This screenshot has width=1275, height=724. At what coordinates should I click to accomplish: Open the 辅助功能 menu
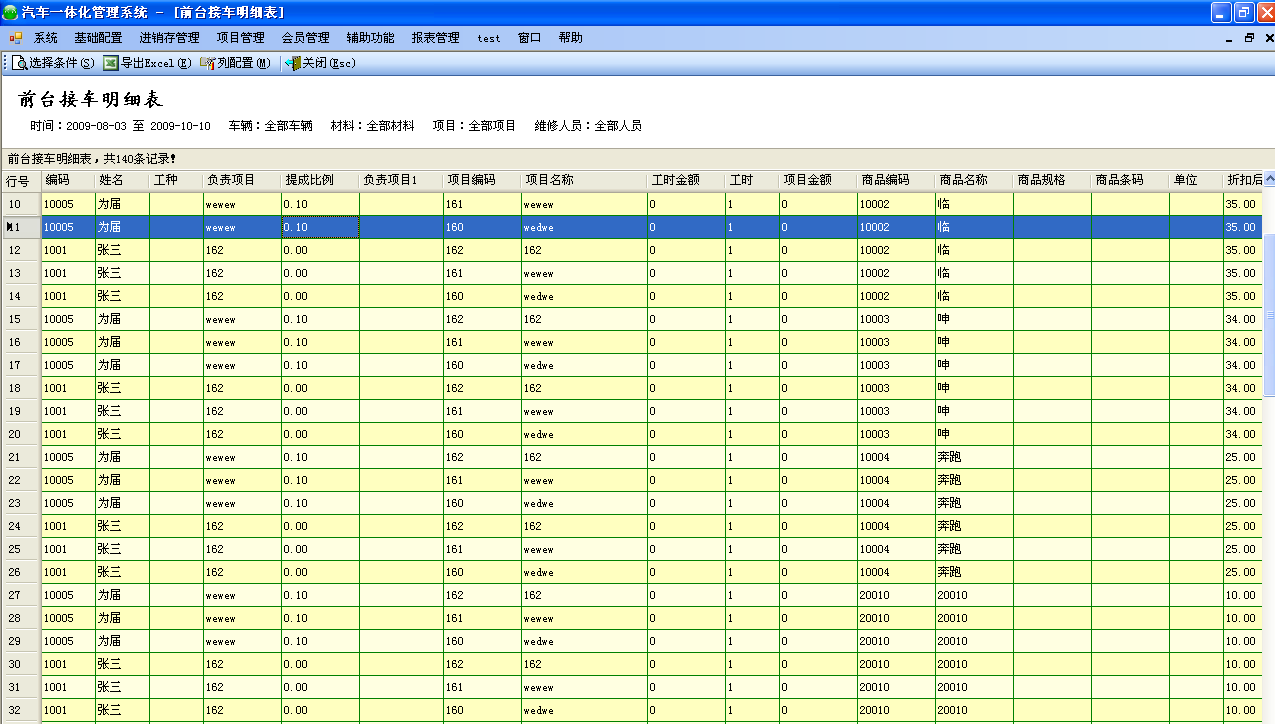(370, 38)
